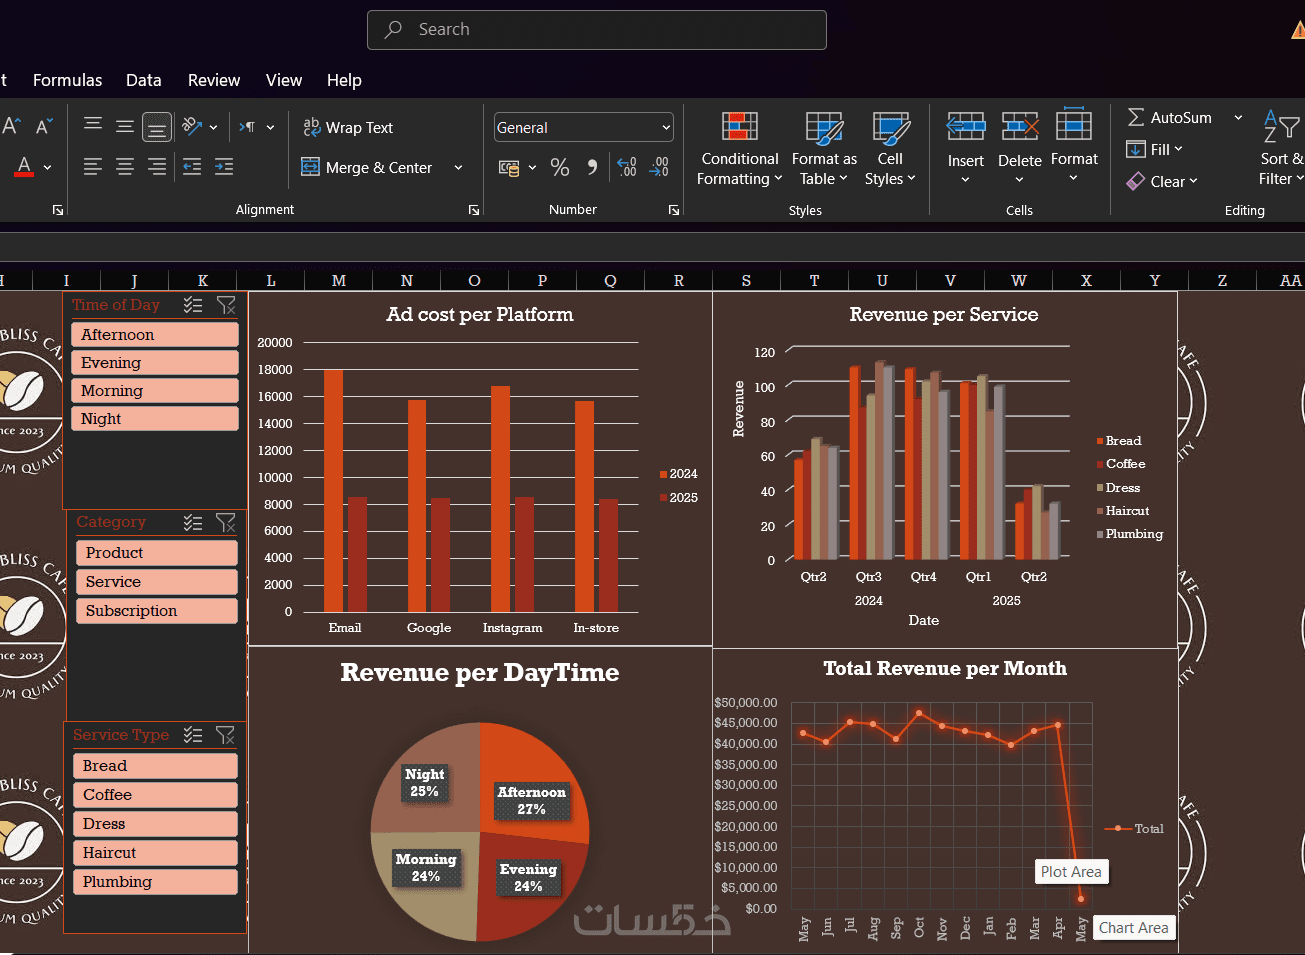Filter by Coffee in Service Type slicer
1305x955 pixels.
(x=155, y=794)
